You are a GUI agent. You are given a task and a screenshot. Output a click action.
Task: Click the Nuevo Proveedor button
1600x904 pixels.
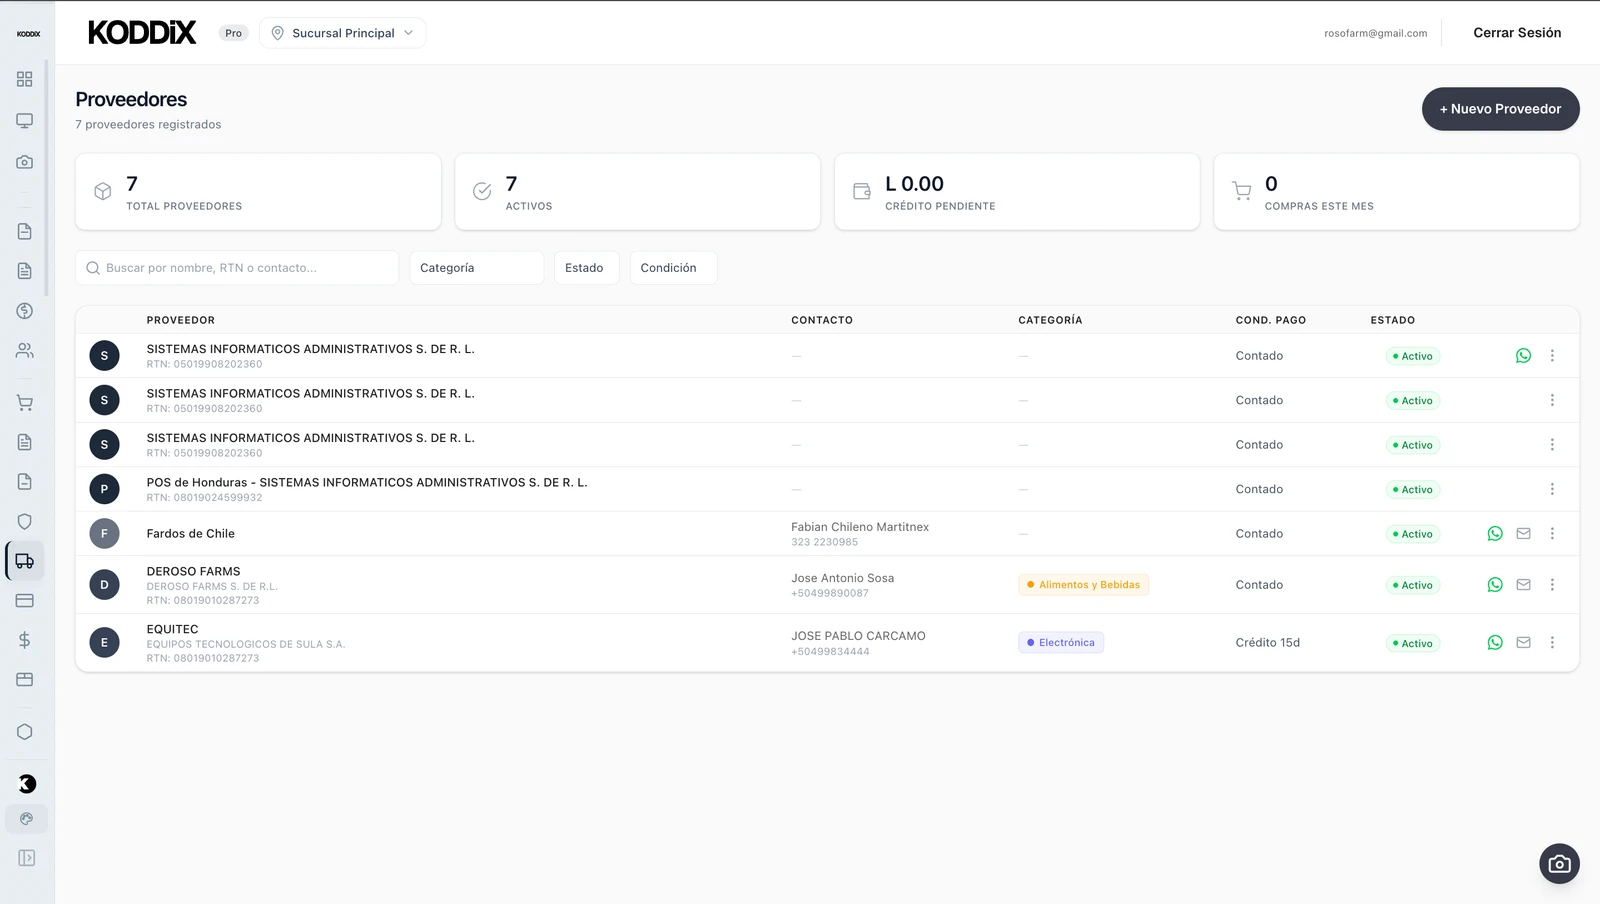pyautogui.click(x=1500, y=109)
